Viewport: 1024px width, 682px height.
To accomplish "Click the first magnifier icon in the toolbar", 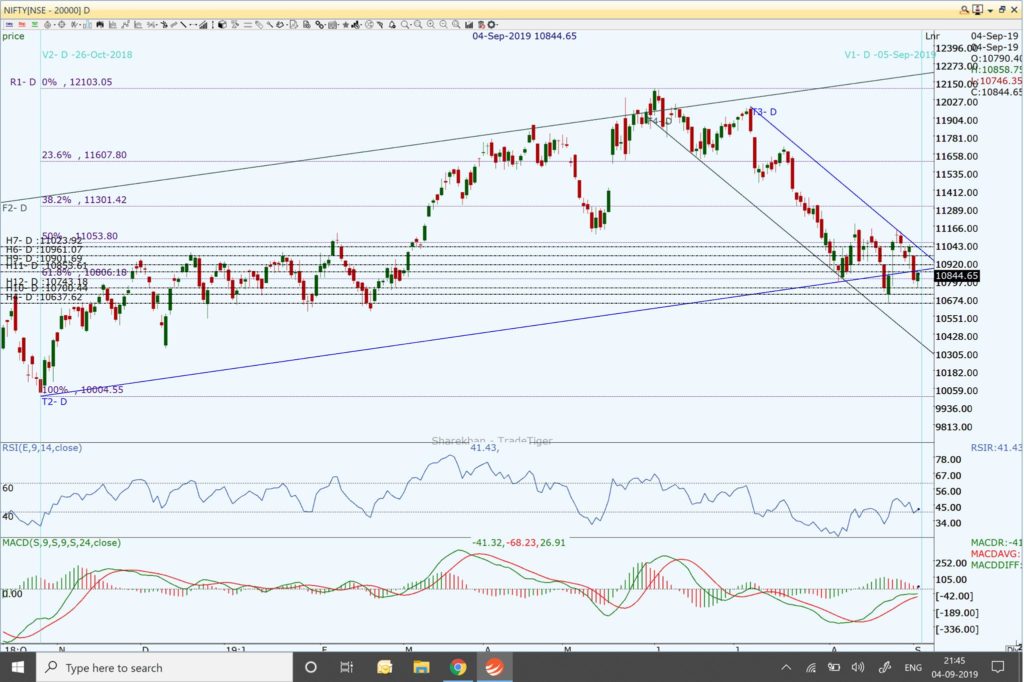I will (405, 25).
